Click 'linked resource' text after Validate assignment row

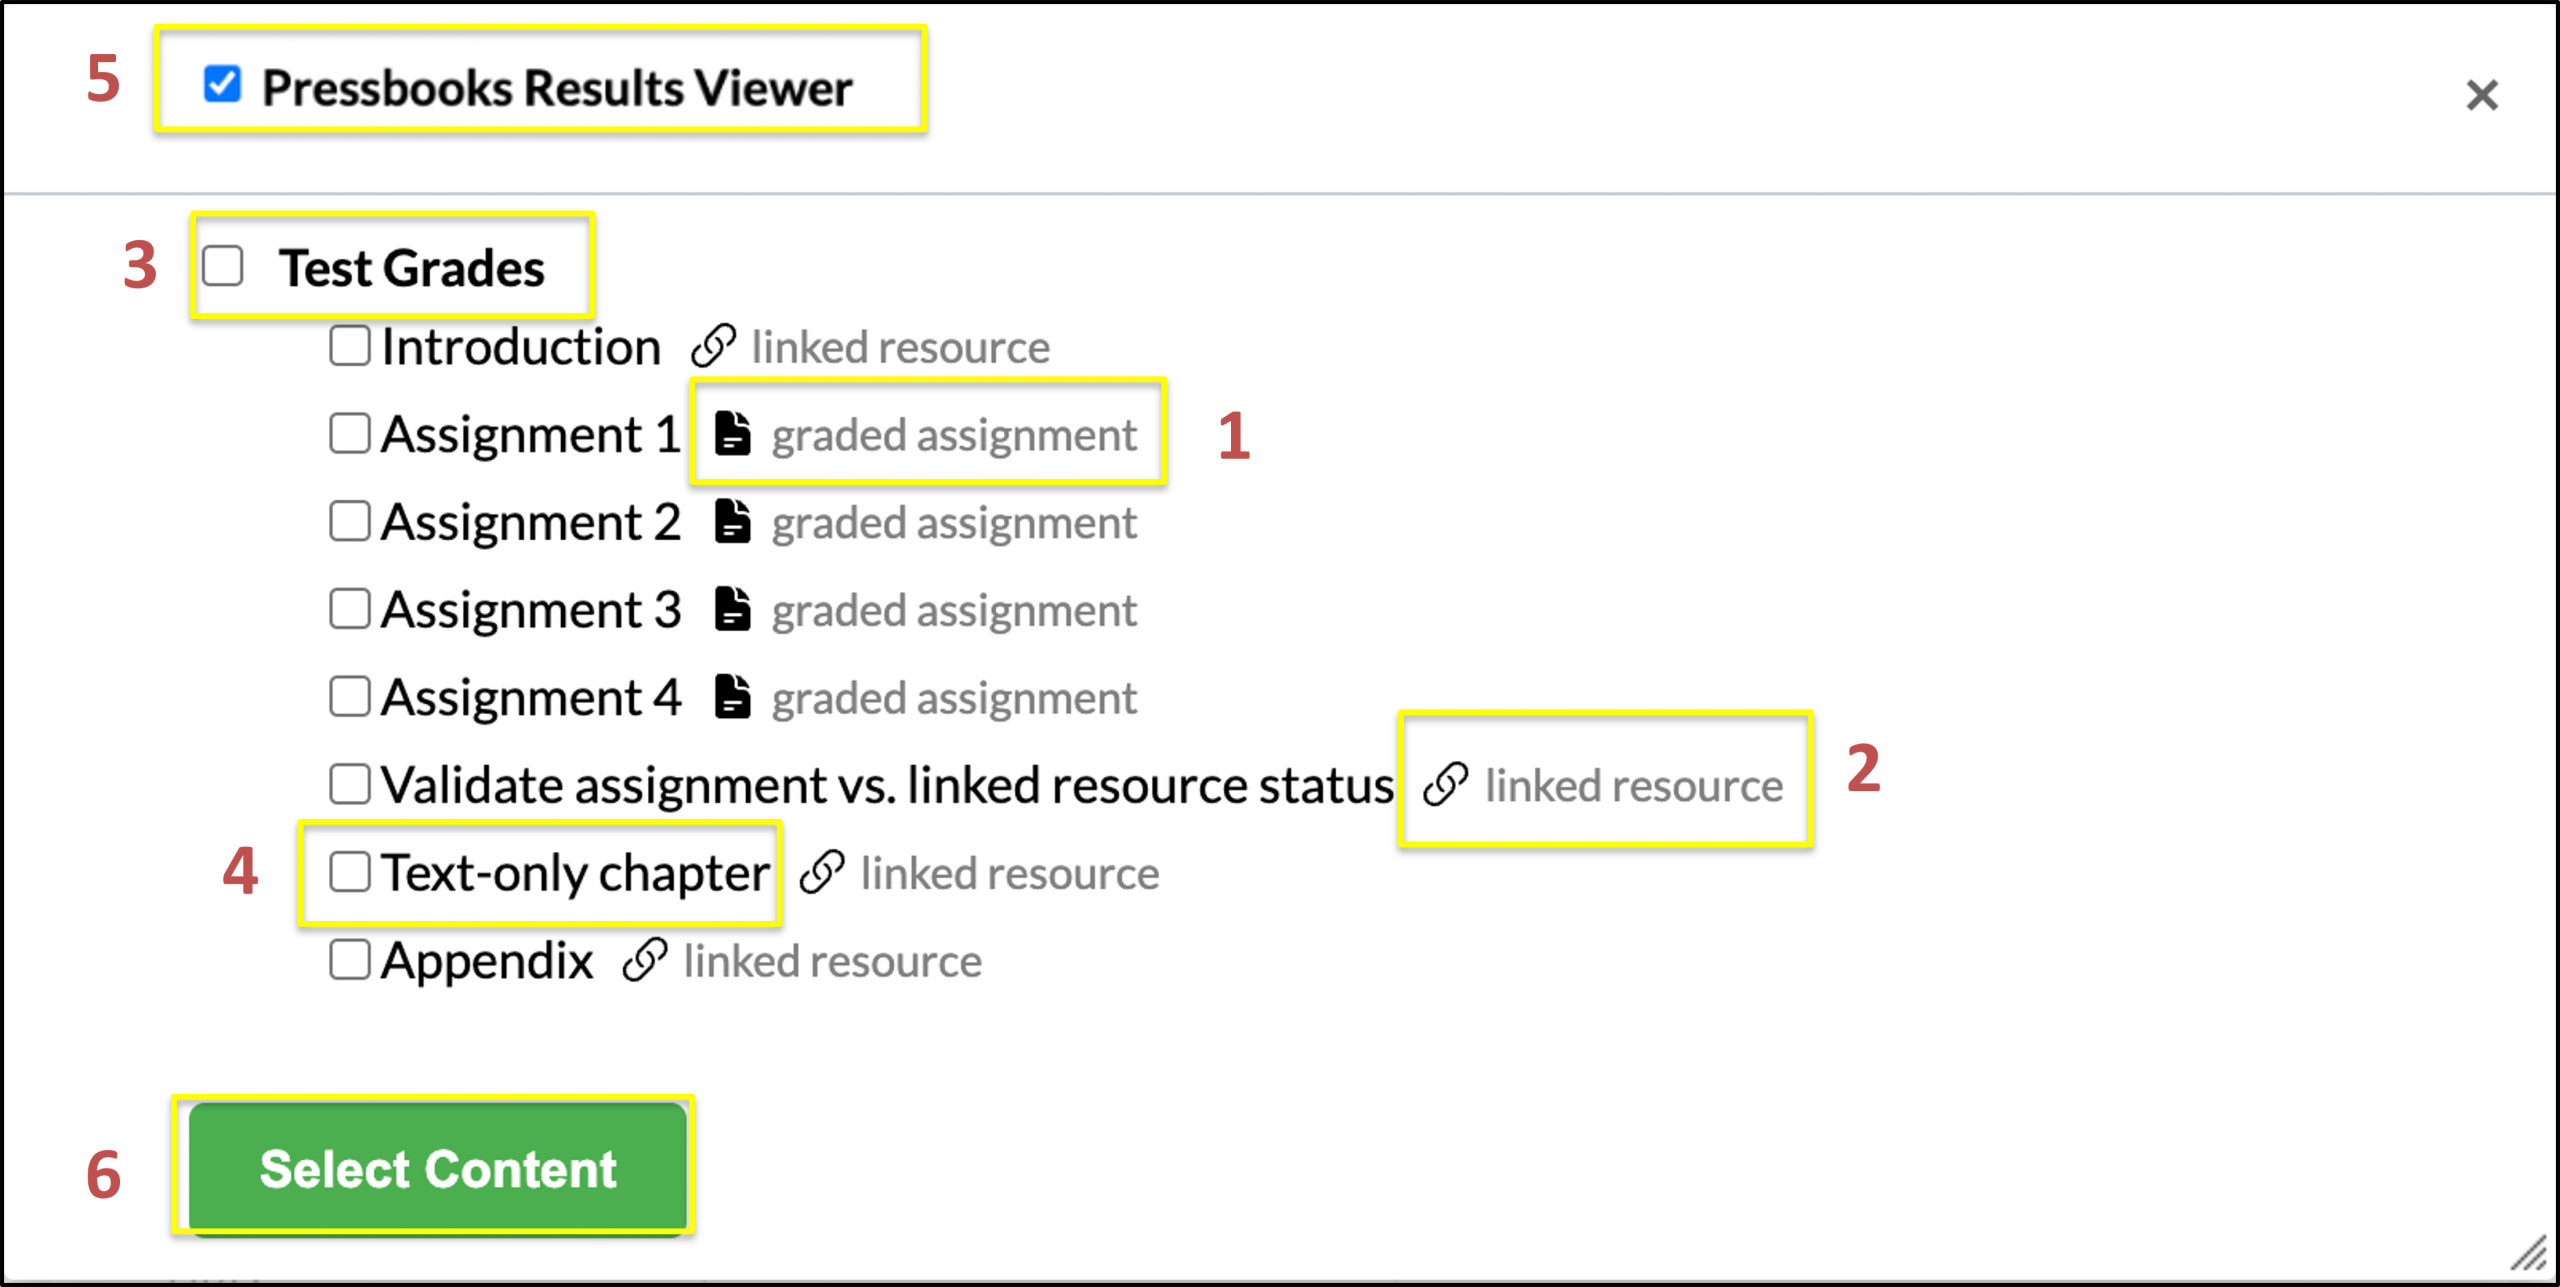point(1634,785)
